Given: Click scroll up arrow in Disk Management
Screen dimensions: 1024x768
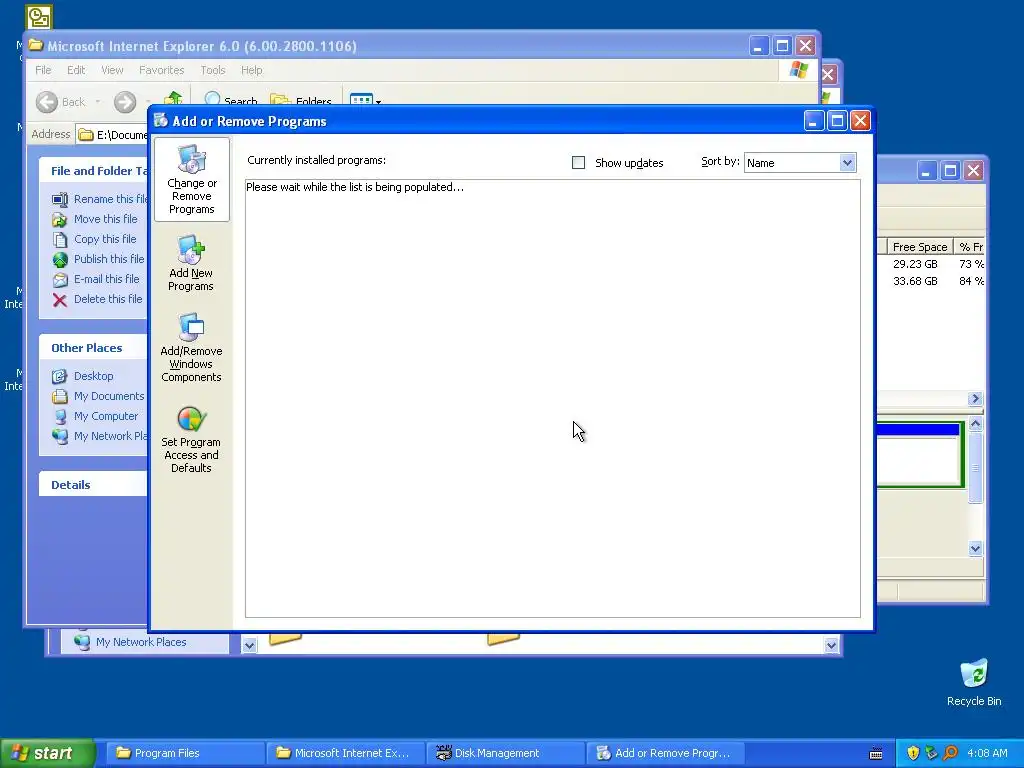Looking at the screenshot, I should click(x=975, y=423).
